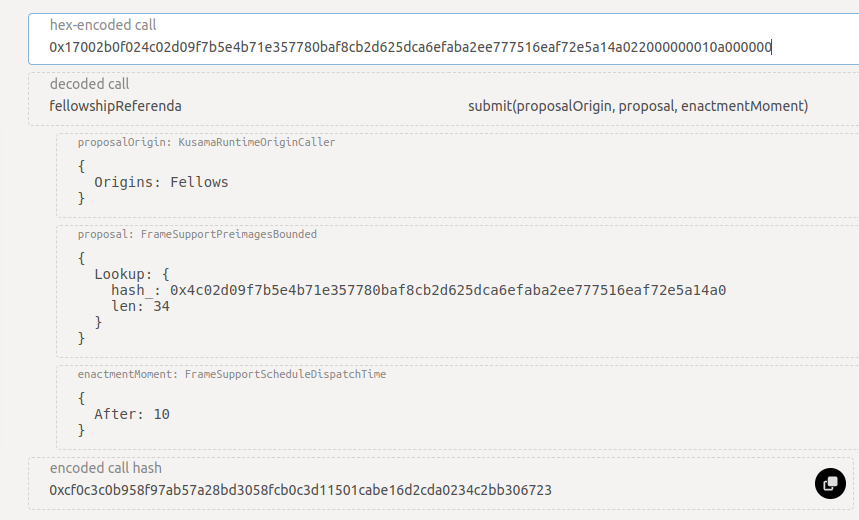Click the enactmentMoment: FrameSupportScheduleDispatchTime label
The image size is (859, 520).
232,374
